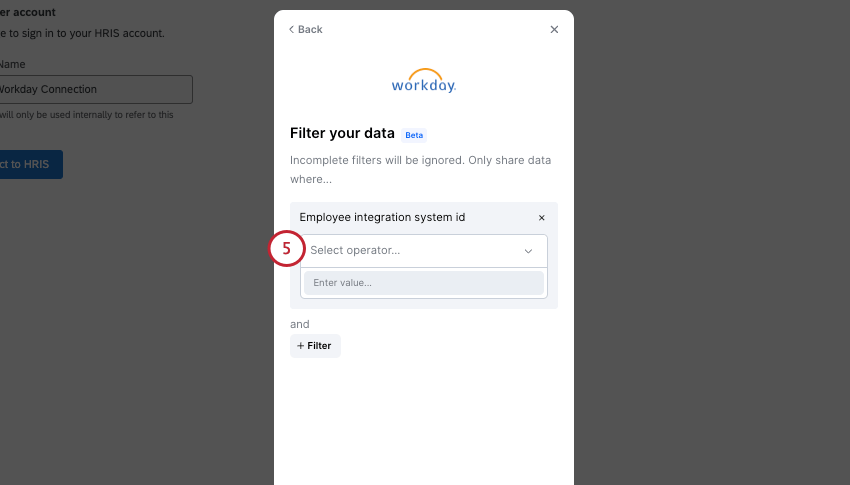
Task: Click the left chevron beside Back
Action: [x=292, y=29]
